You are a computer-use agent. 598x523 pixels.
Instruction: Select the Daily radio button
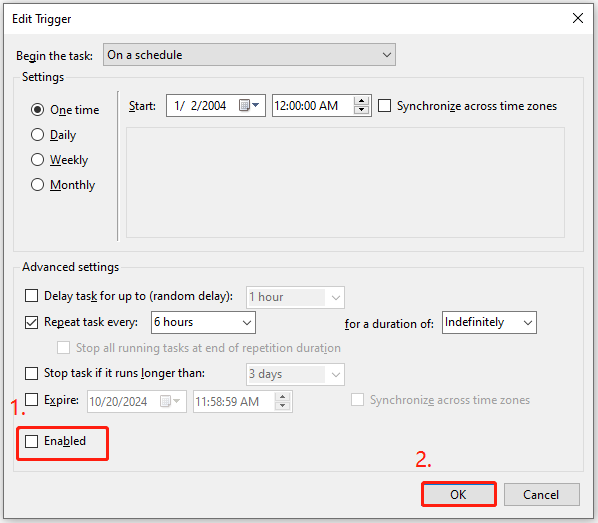click(37, 135)
